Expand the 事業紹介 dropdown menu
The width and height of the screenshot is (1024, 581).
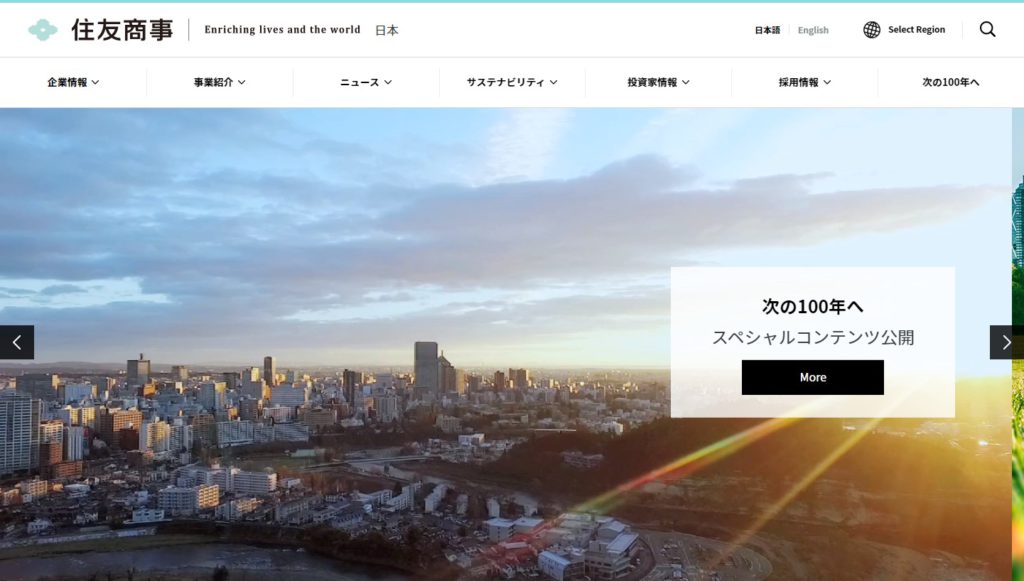tap(219, 82)
